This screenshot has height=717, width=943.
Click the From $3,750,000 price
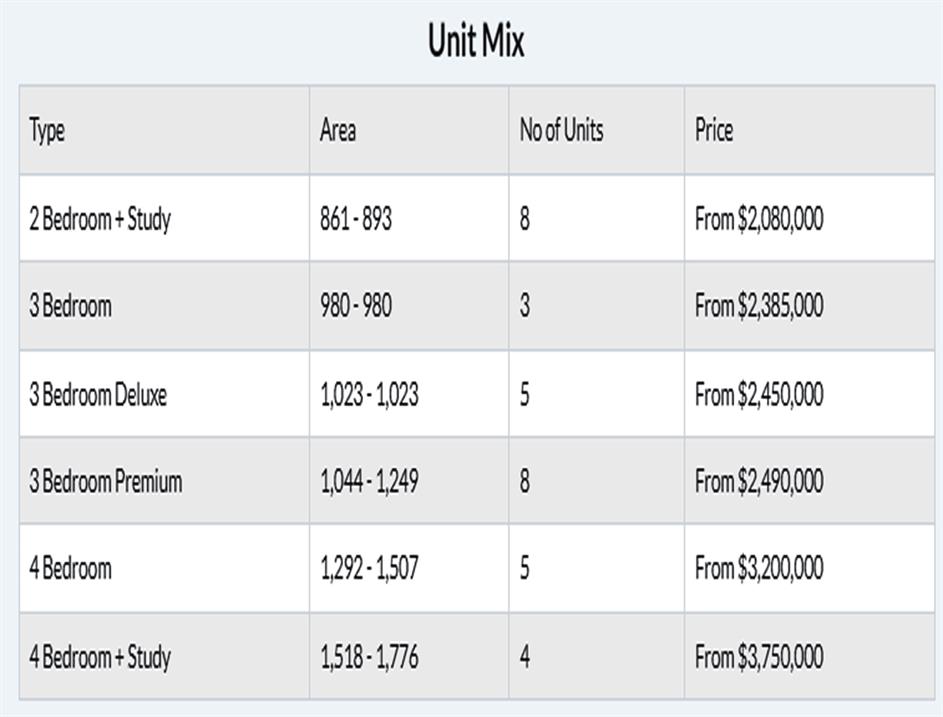pos(759,657)
